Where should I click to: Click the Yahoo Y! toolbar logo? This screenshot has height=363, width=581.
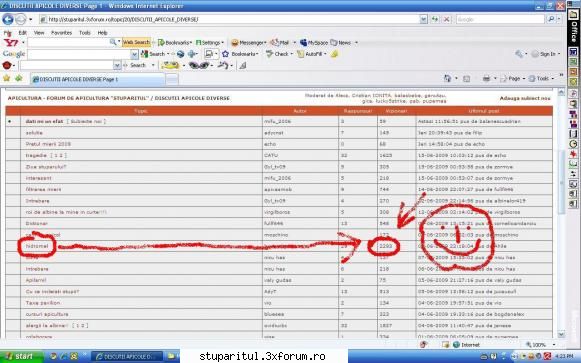point(11,43)
